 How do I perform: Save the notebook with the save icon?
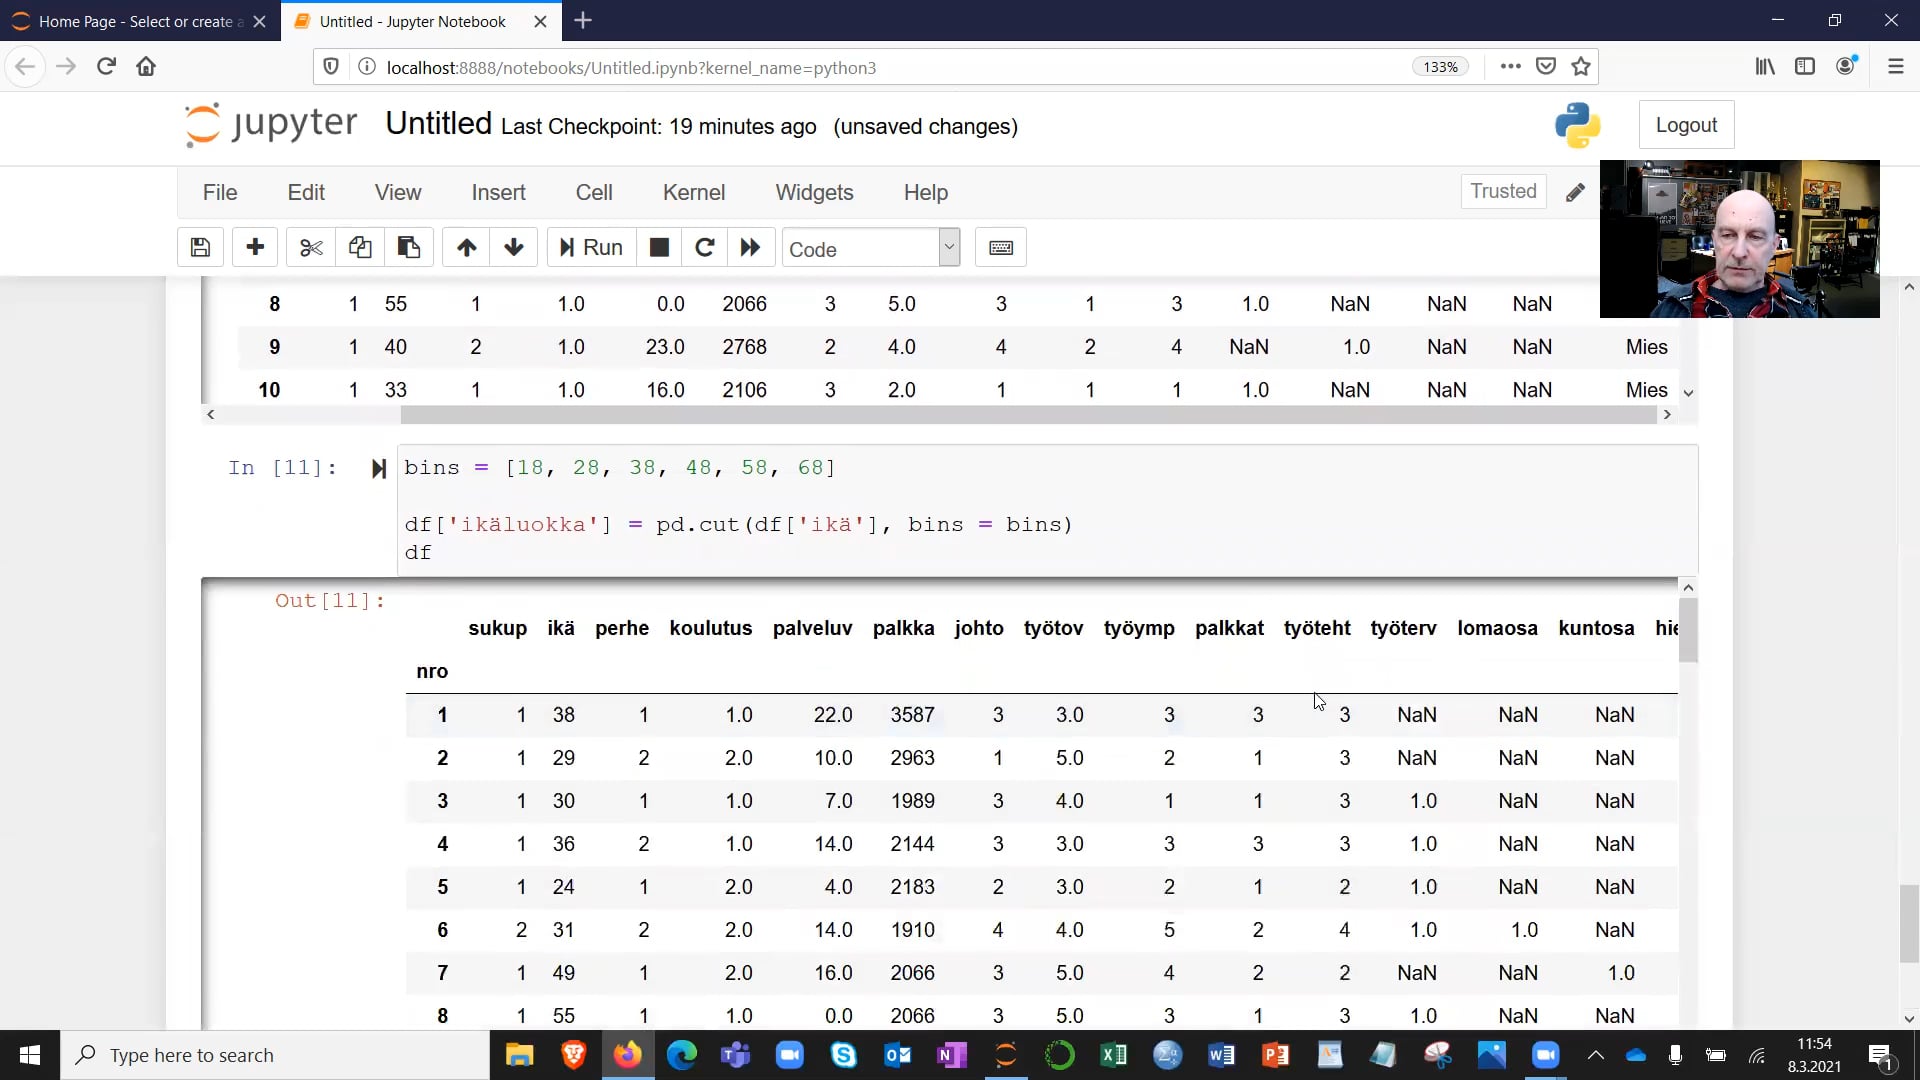(199, 247)
